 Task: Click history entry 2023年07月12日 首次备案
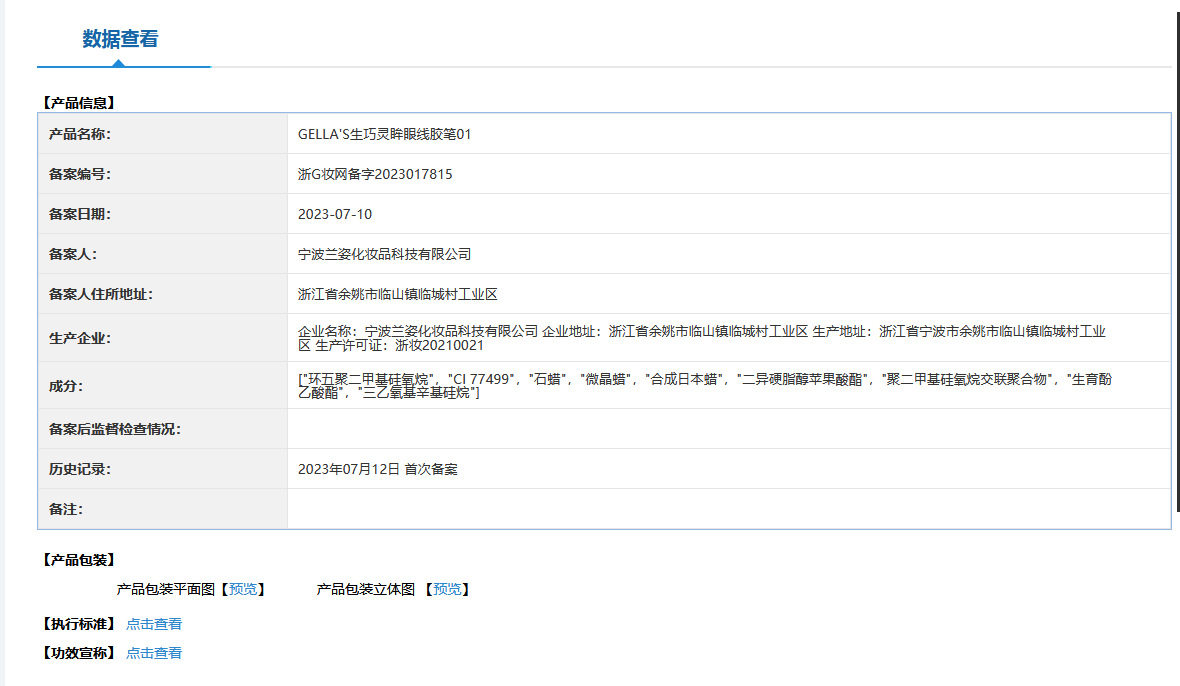pyautogui.click(x=378, y=469)
